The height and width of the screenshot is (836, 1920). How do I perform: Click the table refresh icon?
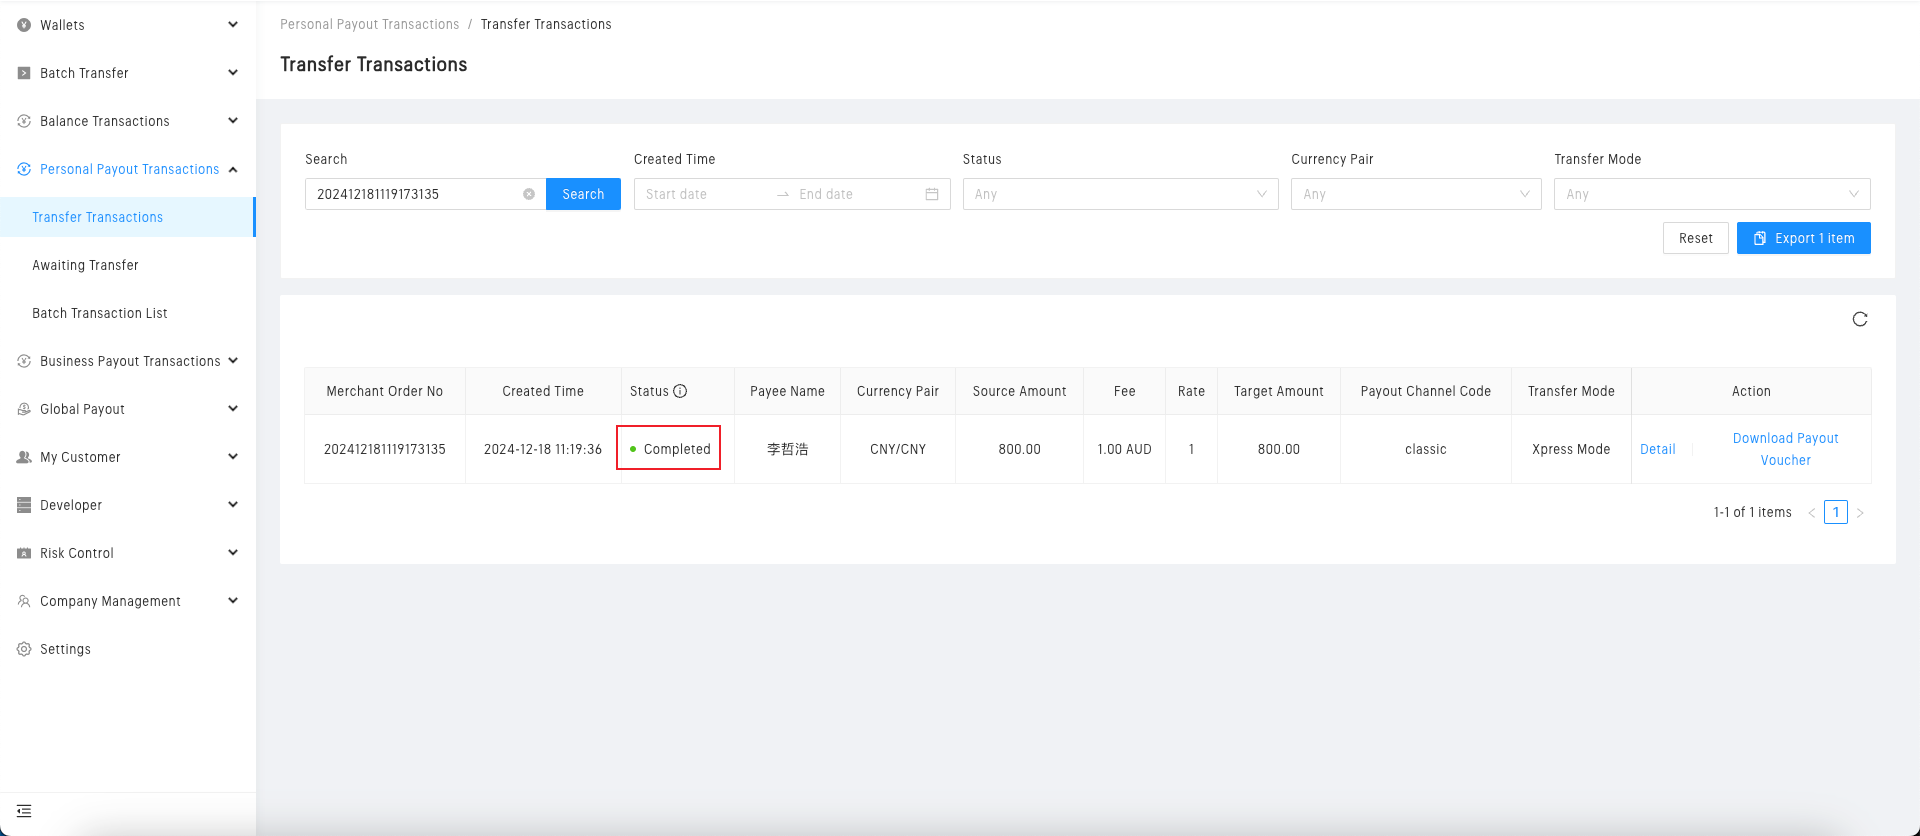click(1859, 319)
